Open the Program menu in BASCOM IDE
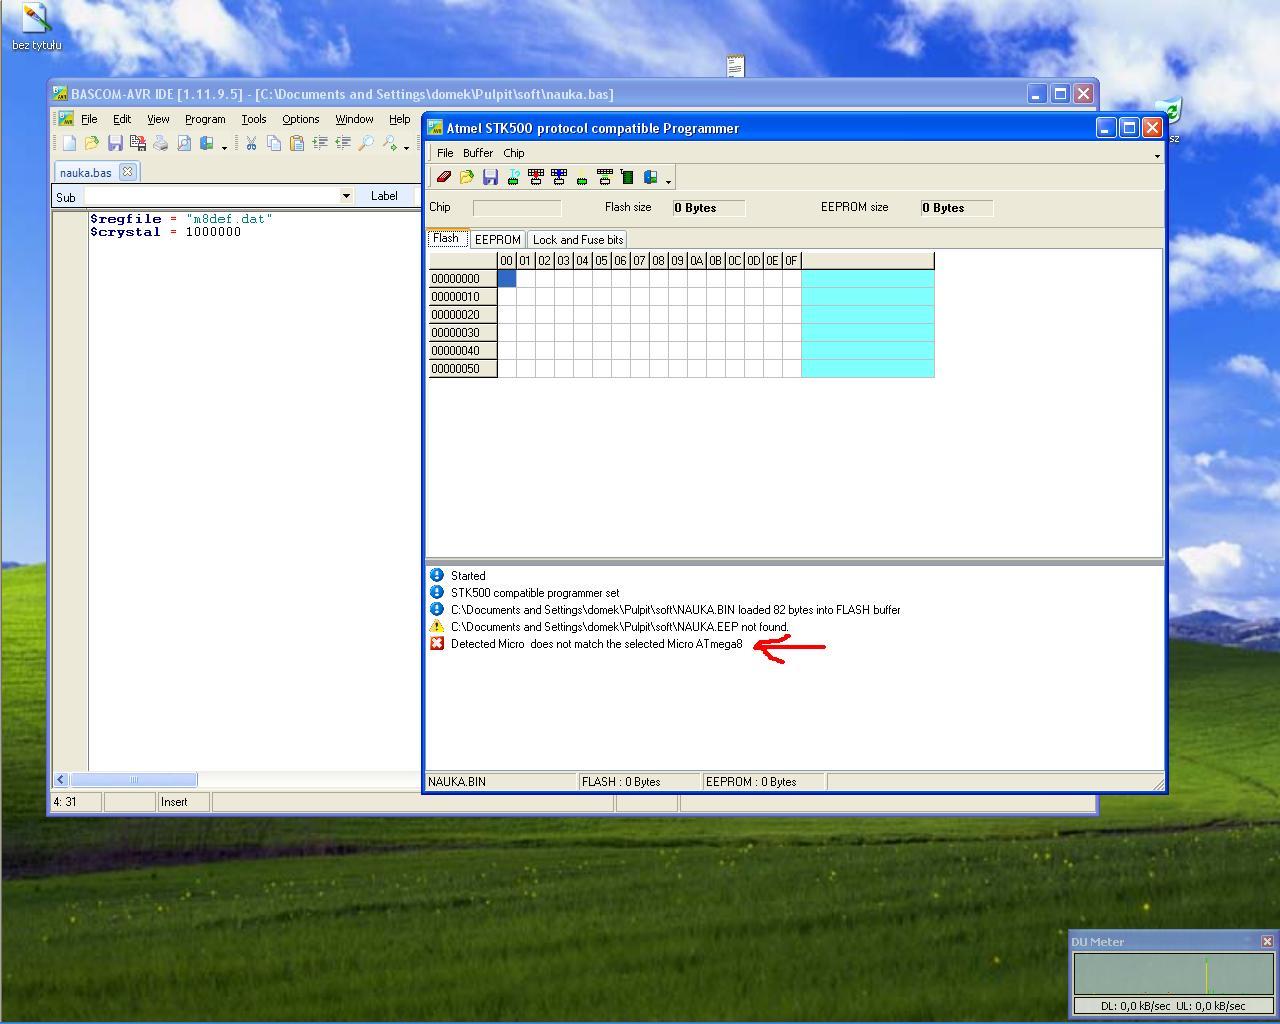The image size is (1280, 1024). coord(205,119)
